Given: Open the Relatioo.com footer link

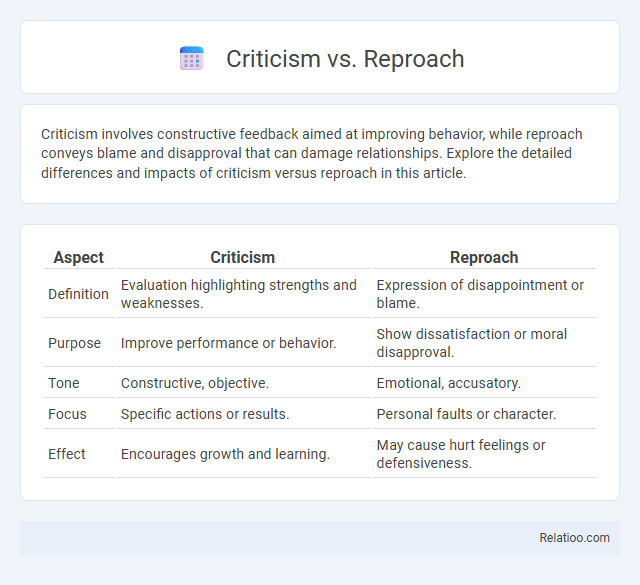Looking at the screenshot, I should (574, 538).
